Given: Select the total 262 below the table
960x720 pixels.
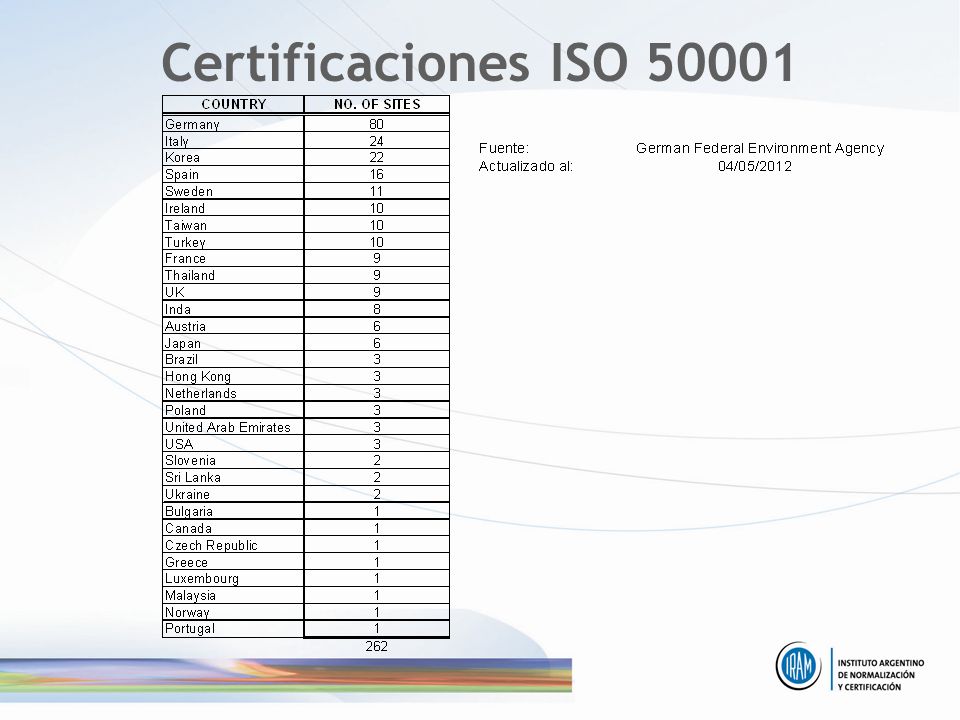Looking at the screenshot, I should pyautogui.click(x=377, y=646).
